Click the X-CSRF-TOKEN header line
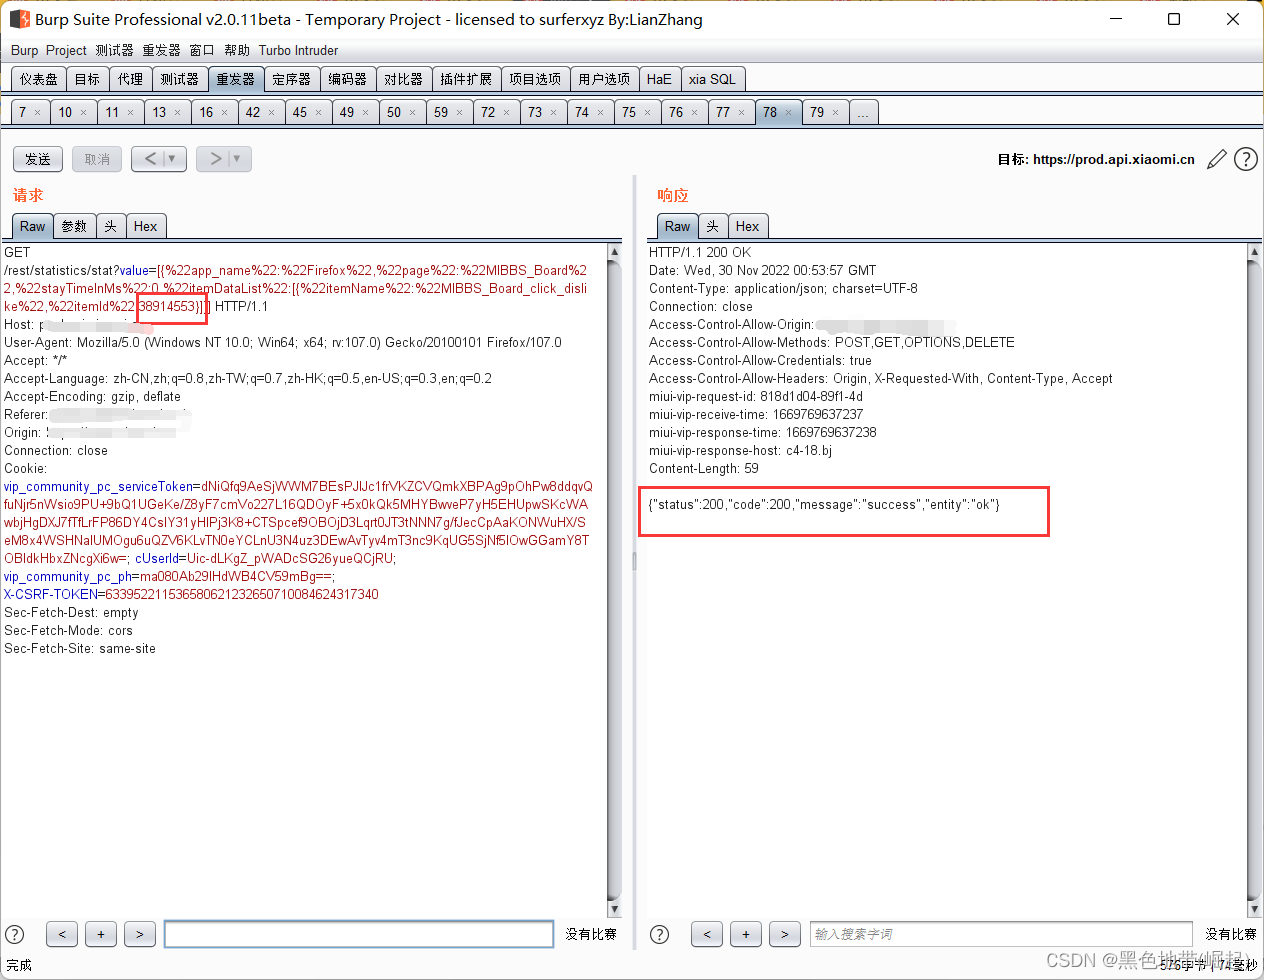This screenshot has height=980, width=1264. tap(191, 594)
